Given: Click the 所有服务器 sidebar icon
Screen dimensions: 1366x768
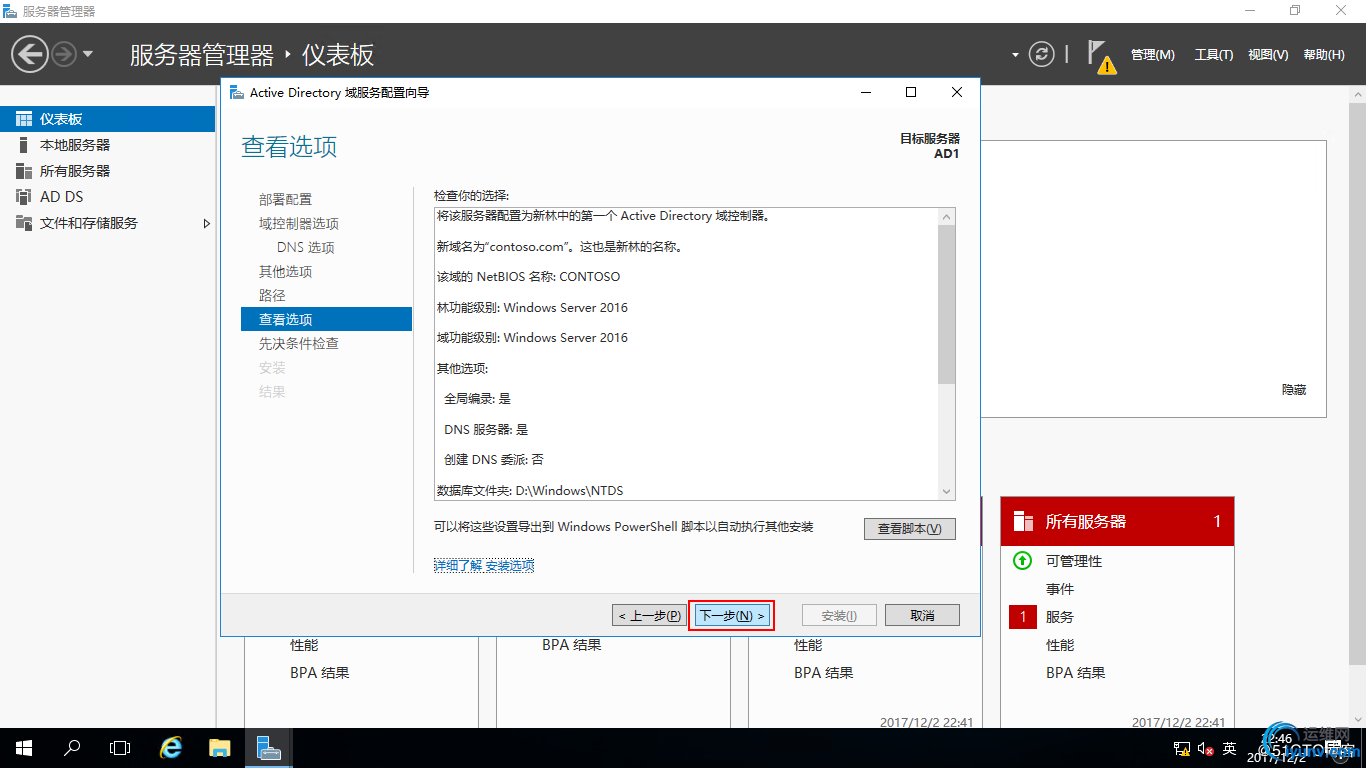Looking at the screenshot, I should (24, 171).
